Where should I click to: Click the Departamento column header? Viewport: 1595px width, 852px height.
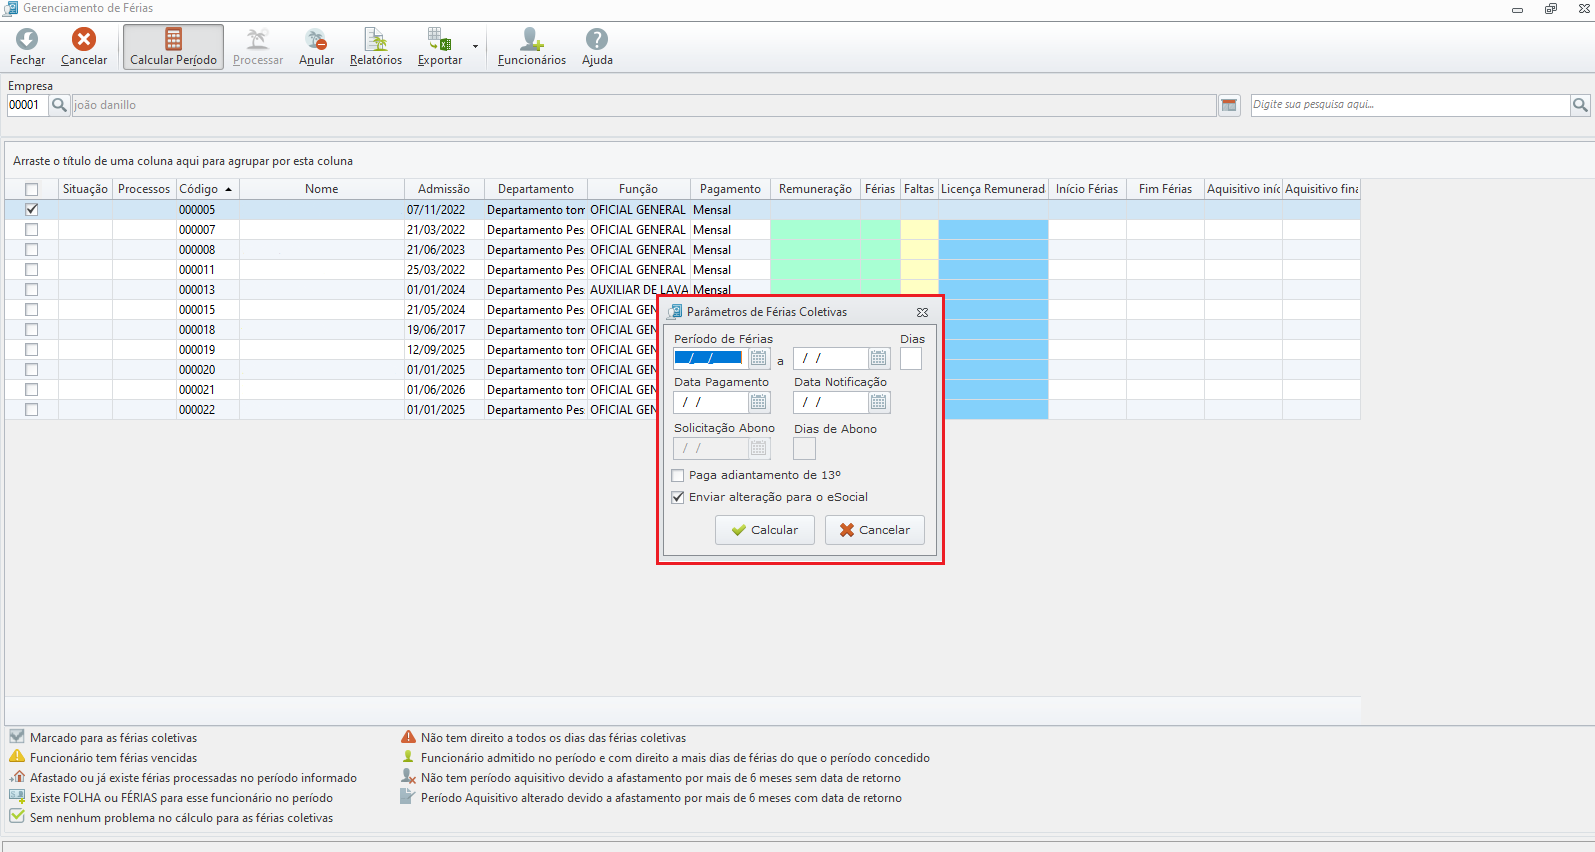click(x=536, y=189)
